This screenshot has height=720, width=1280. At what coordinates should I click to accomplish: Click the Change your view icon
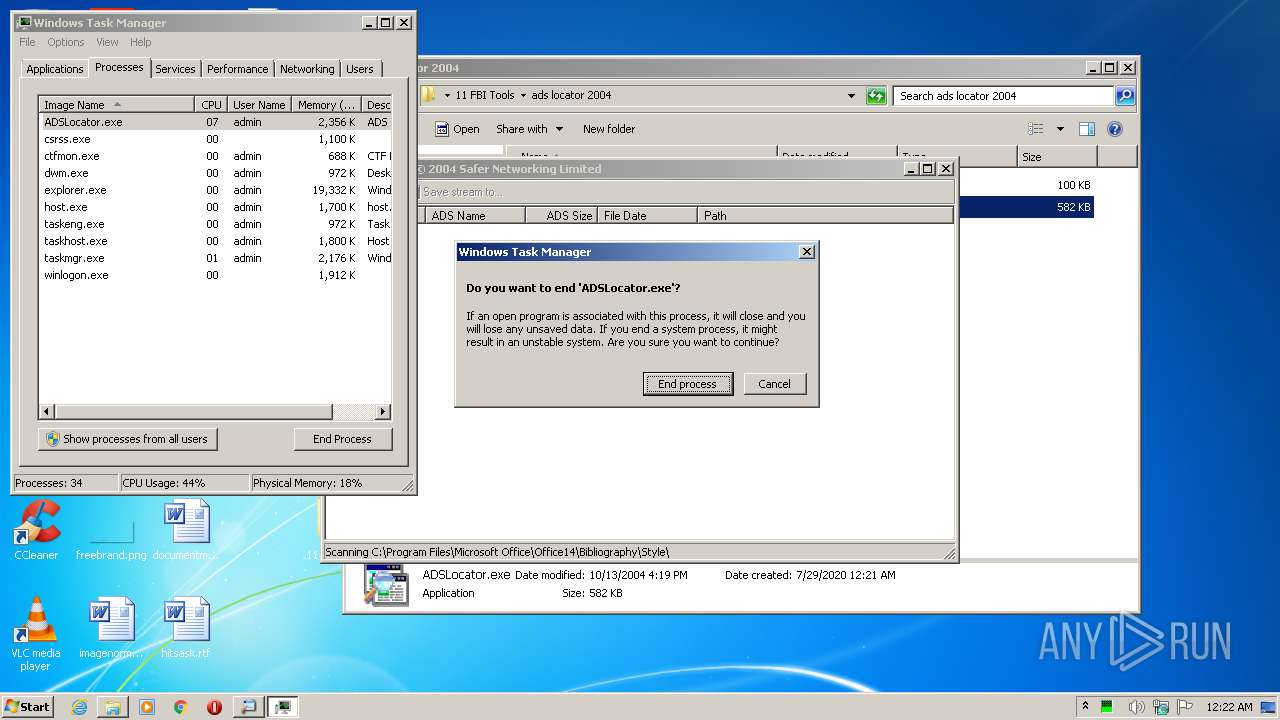(1036, 129)
